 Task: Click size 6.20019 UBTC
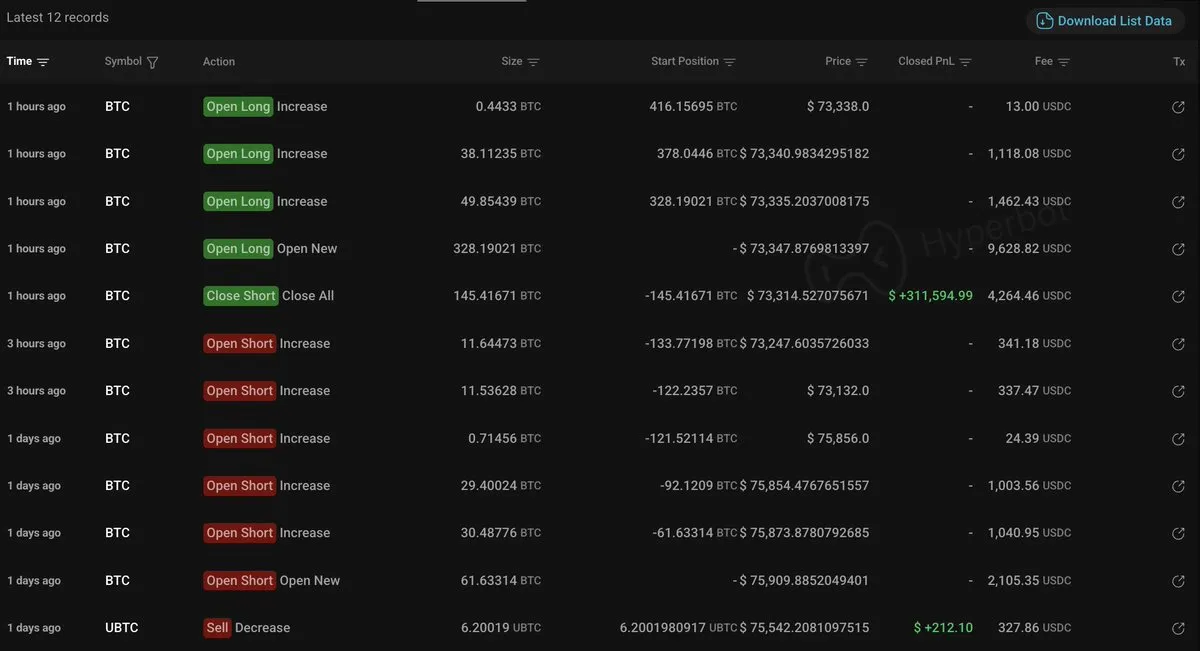(501, 628)
